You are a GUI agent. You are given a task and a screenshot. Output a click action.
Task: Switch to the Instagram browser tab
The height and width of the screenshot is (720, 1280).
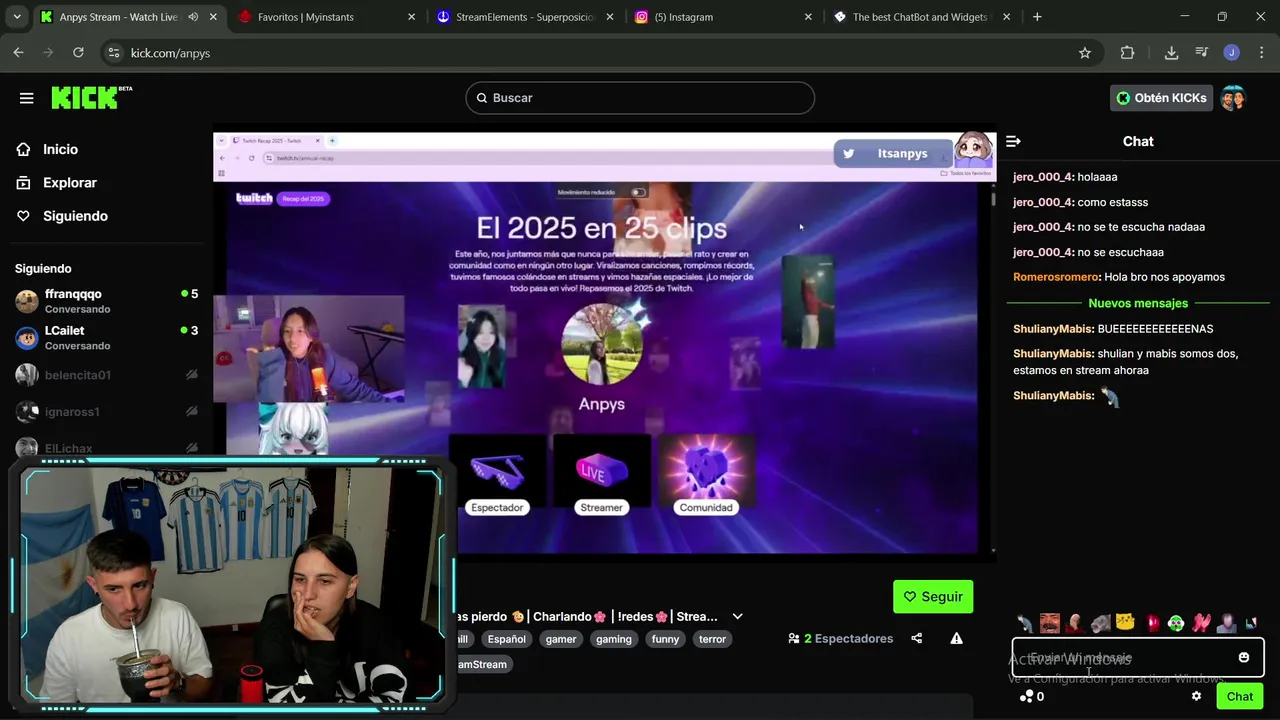(724, 17)
